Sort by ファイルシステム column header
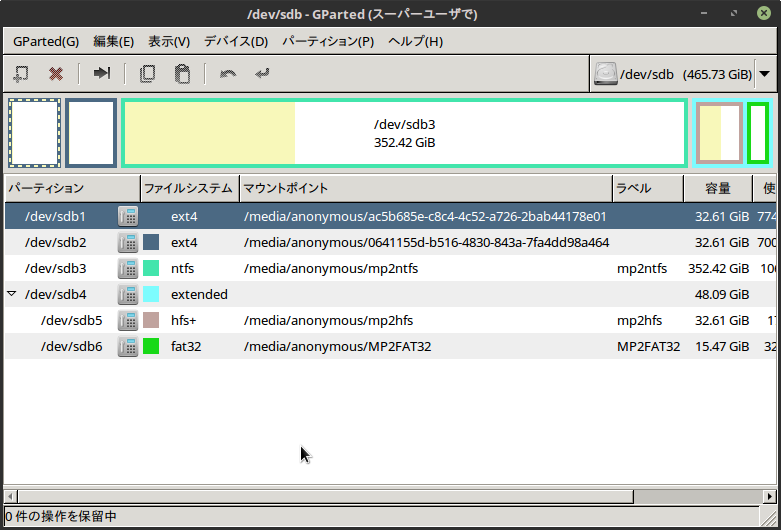Viewport: 781px width, 530px height. pyautogui.click(x=188, y=188)
